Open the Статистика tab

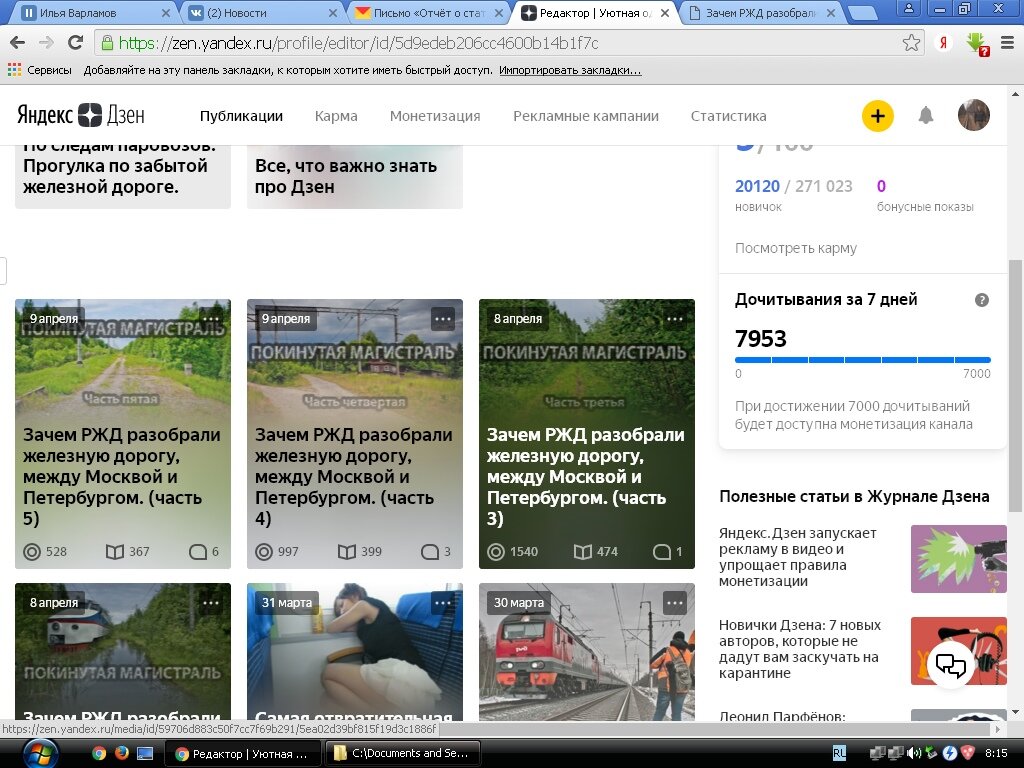(x=729, y=116)
